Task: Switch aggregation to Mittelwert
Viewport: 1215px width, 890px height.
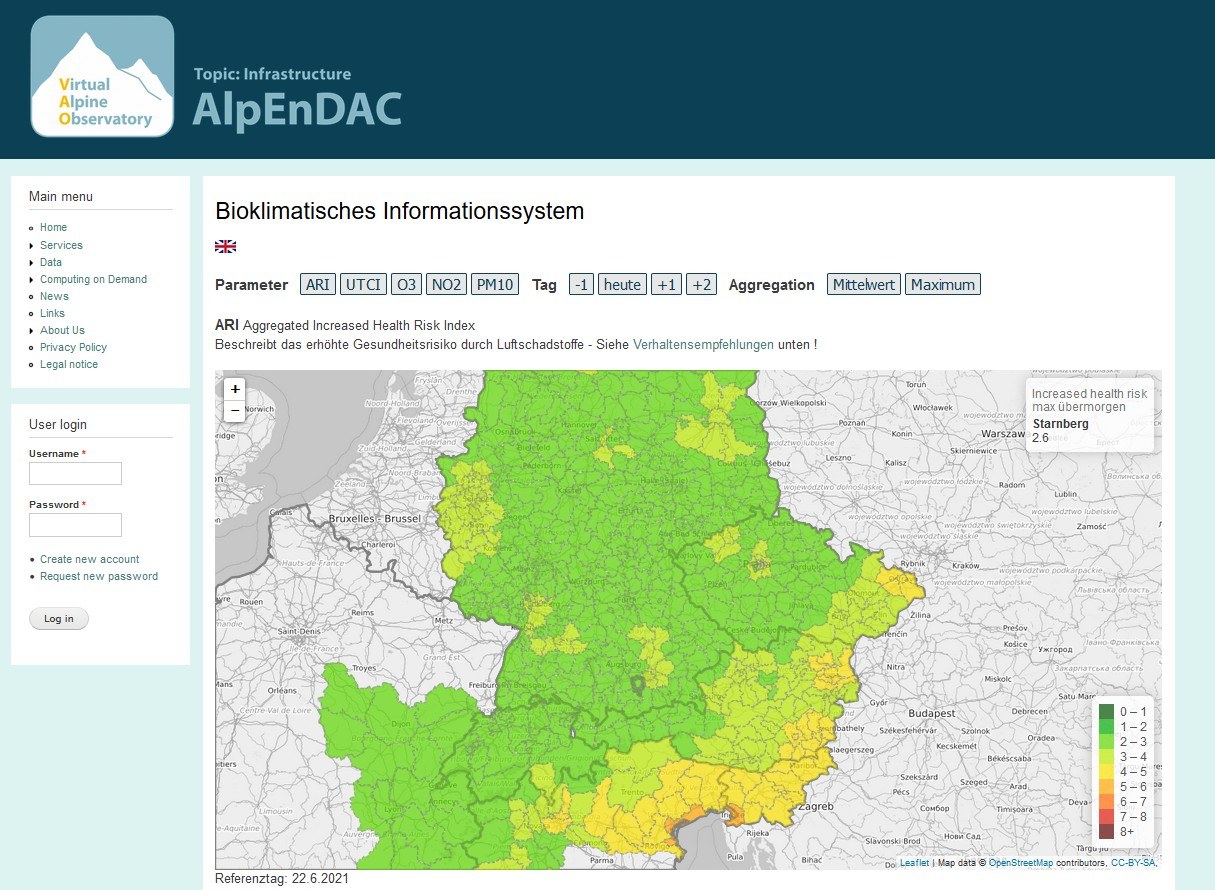Action: click(x=864, y=285)
